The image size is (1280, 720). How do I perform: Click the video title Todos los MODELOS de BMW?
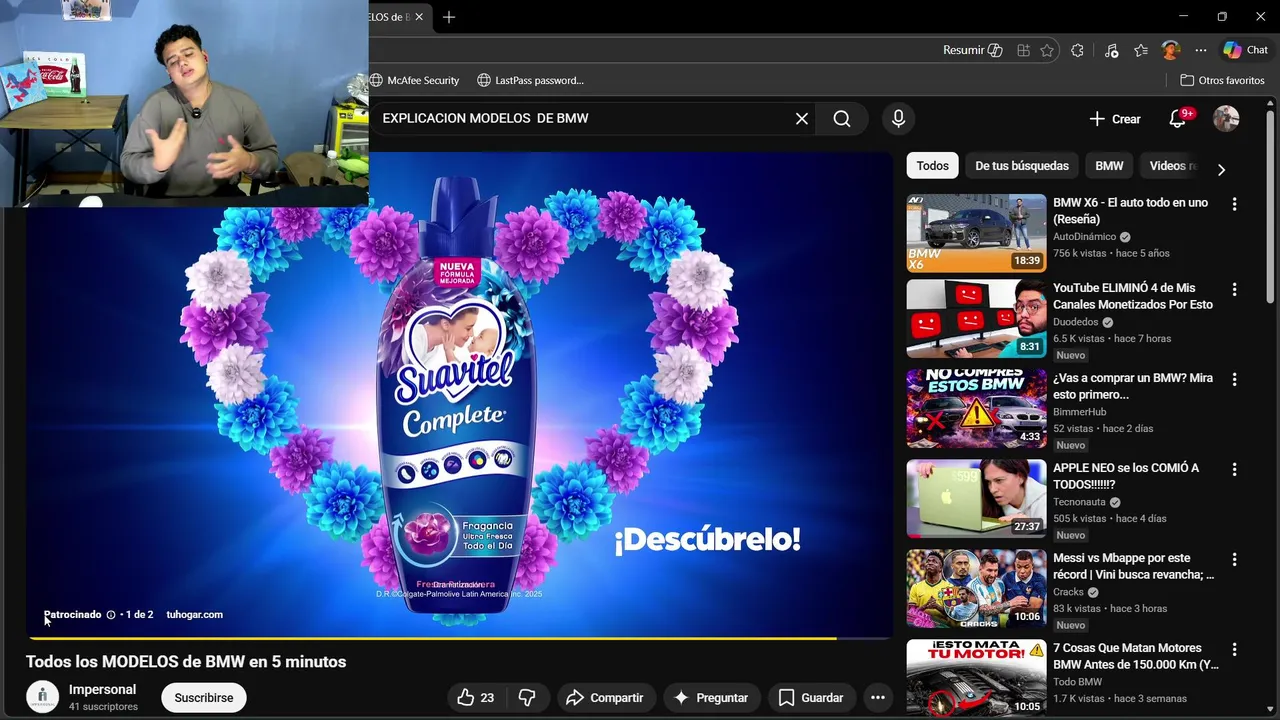[x=186, y=662]
